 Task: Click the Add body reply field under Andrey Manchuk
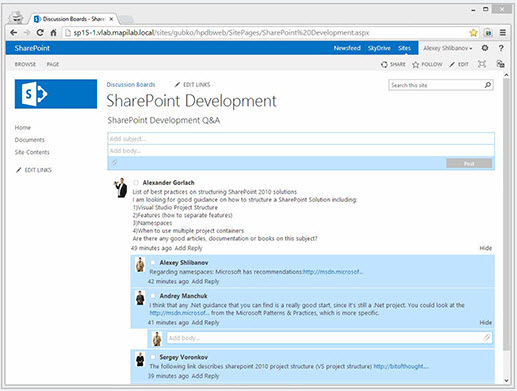pyautogui.click(x=329, y=338)
